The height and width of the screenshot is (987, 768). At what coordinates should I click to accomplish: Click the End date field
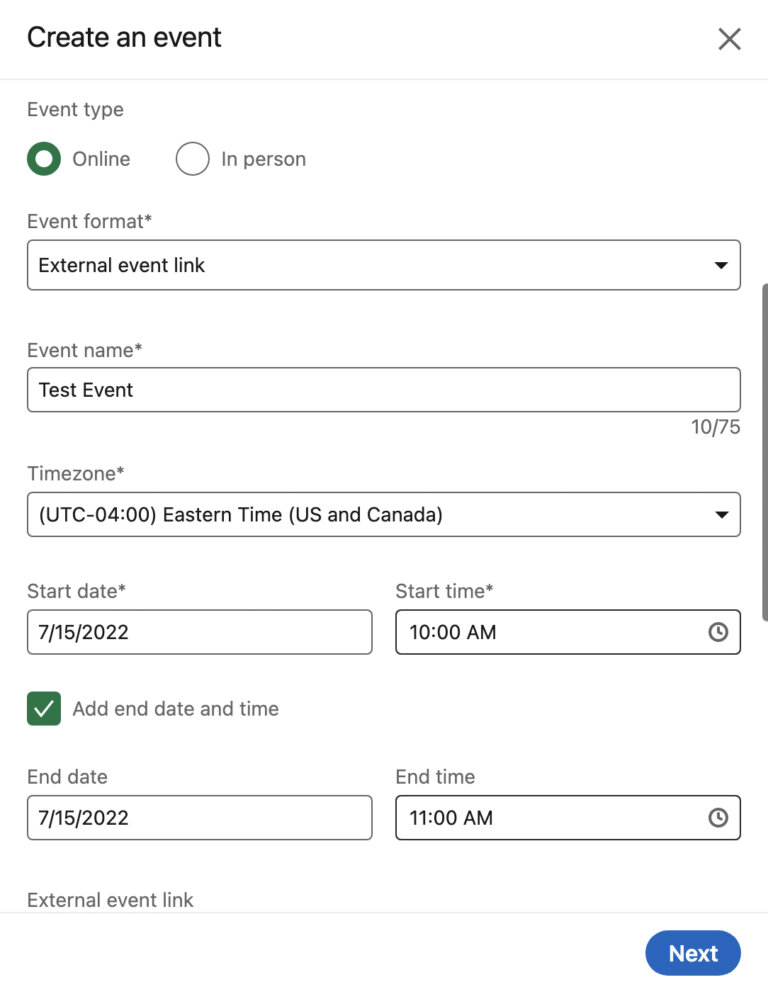199,818
